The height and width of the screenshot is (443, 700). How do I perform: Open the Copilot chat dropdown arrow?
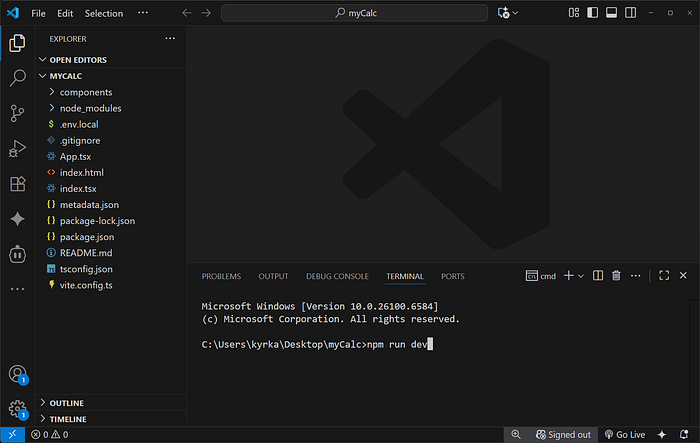[515, 13]
